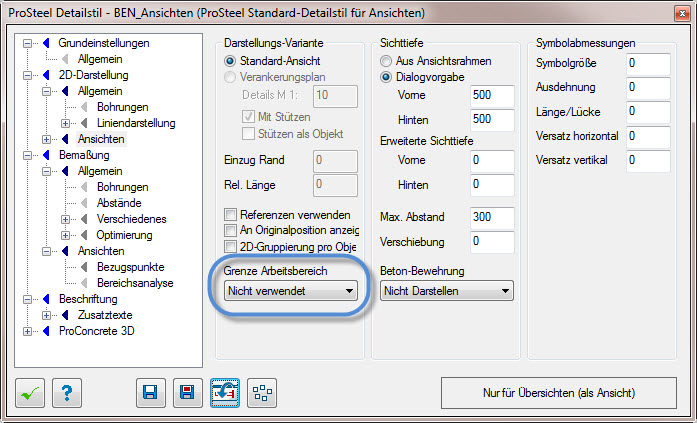
Task: Toggle 2D-Gruppierung pro Objekt checkbox
Action: (230, 247)
